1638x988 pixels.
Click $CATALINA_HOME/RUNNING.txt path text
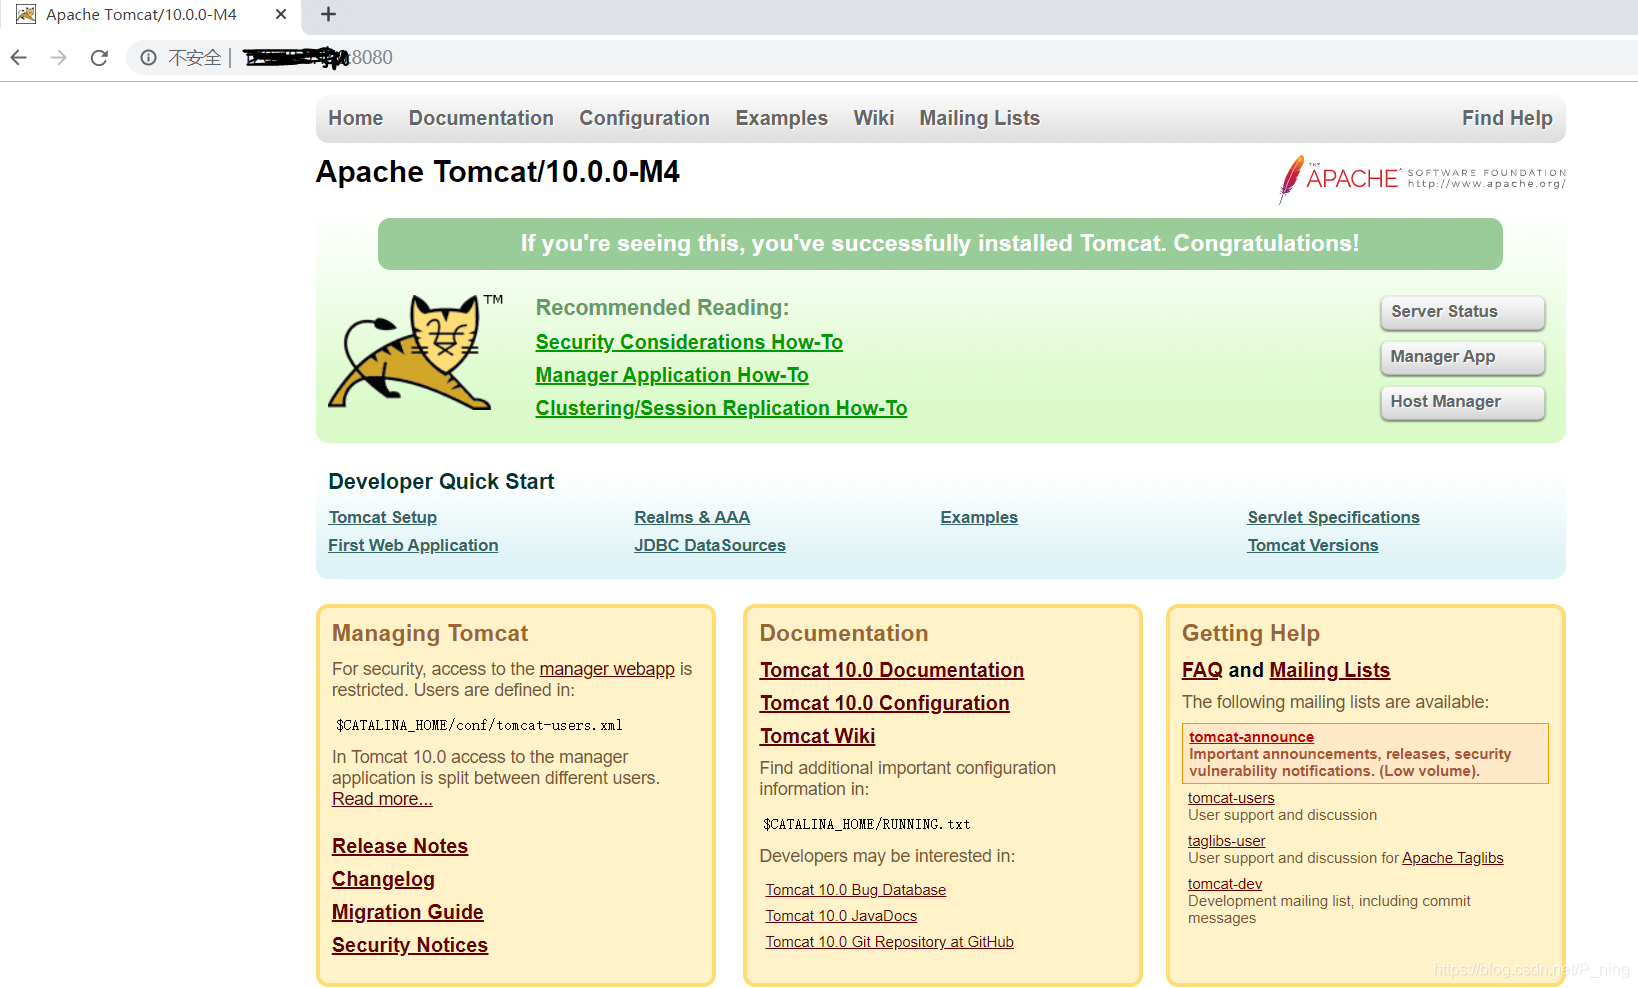click(866, 824)
